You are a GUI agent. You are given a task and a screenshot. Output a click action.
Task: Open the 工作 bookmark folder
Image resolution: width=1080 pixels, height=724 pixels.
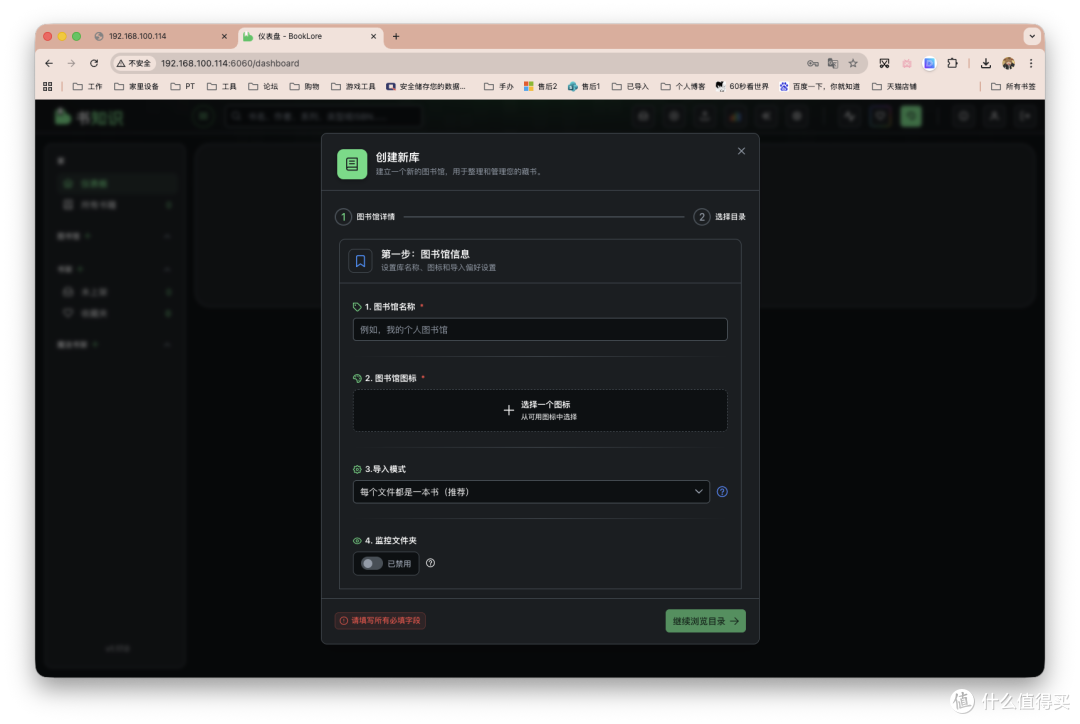(87, 87)
